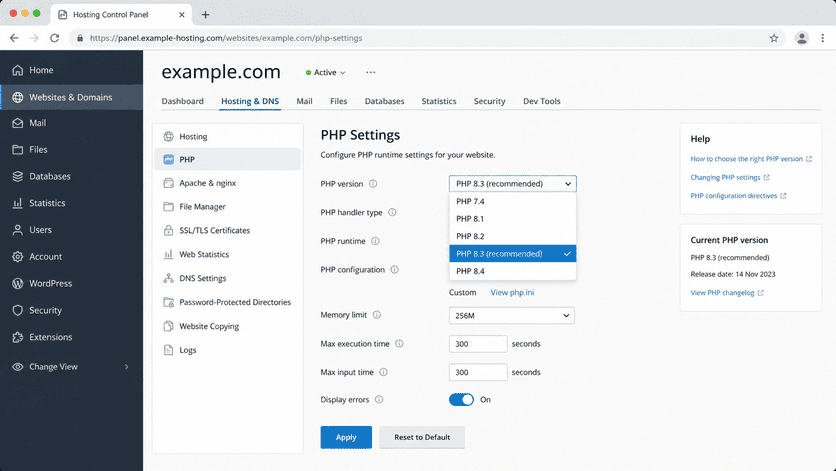Image resolution: width=836 pixels, height=471 pixels.
Task: Click the PHP icon in the submenu
Action: tap(168, 159)
